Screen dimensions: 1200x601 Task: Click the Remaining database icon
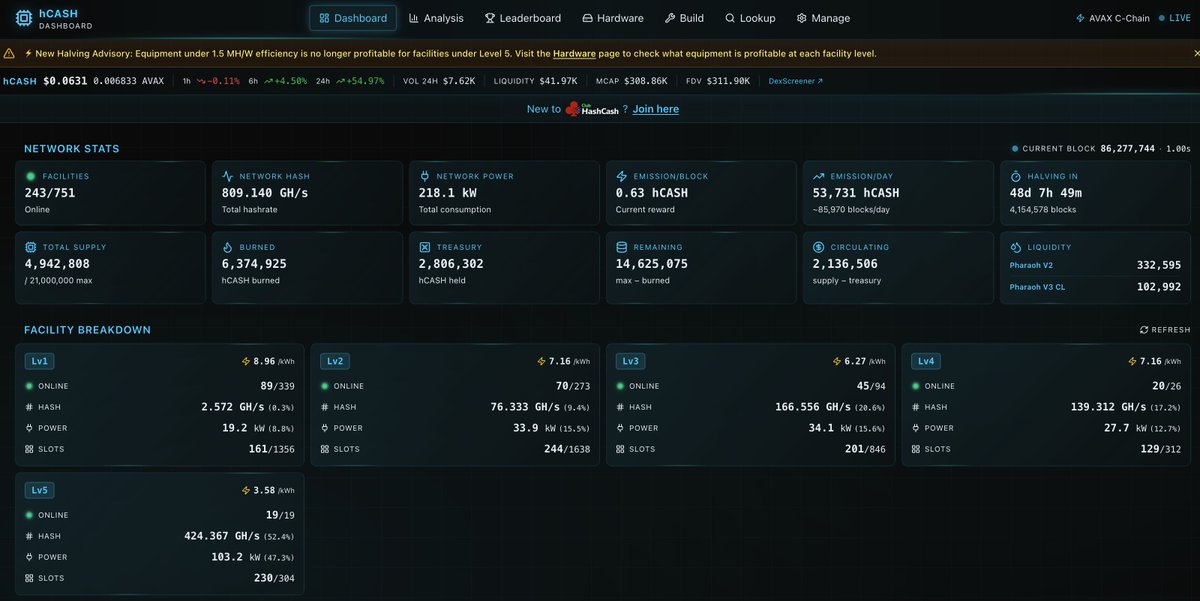(x=622, y=247)
